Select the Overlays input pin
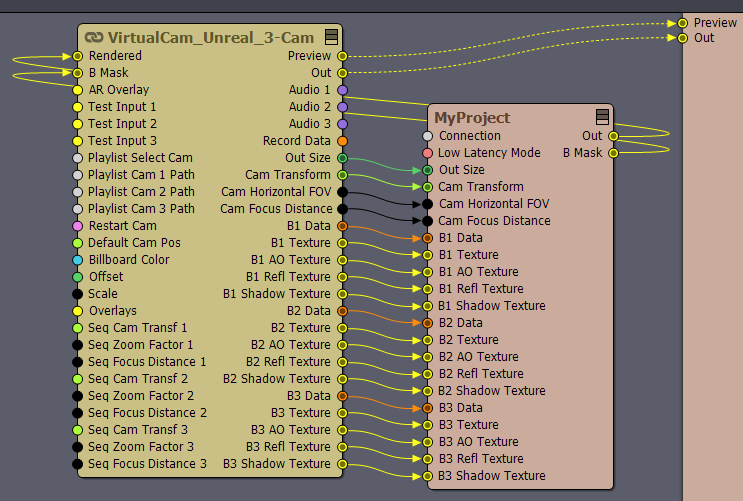 [x=78, y=311]
